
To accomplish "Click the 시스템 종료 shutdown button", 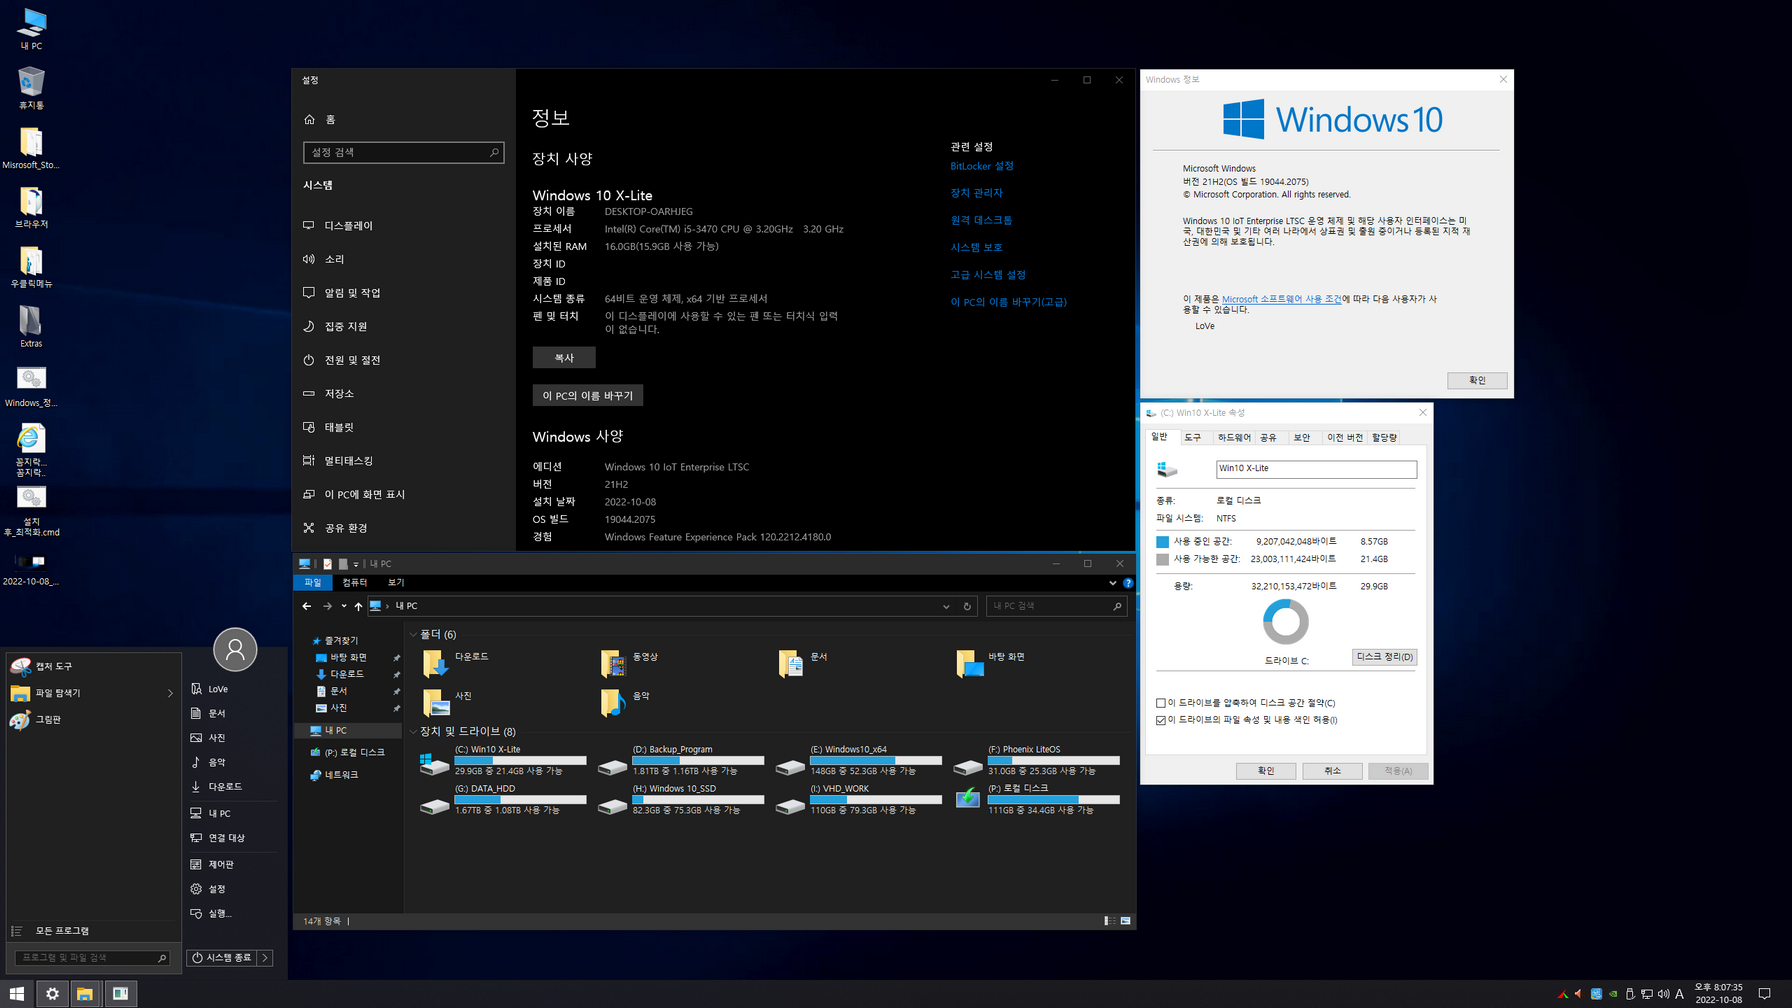I will click(222, 958).
